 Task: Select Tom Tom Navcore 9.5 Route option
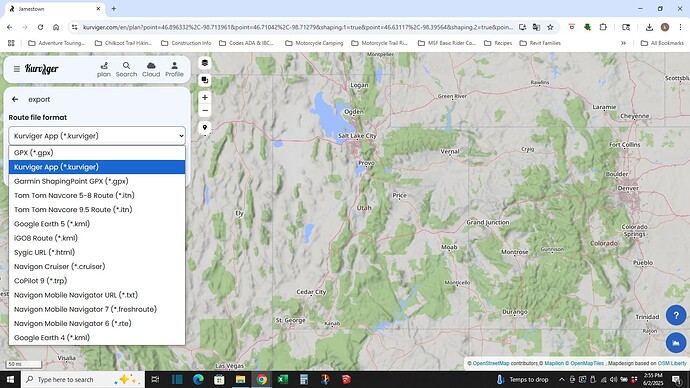pyautogui.click(x=97, y=209)
